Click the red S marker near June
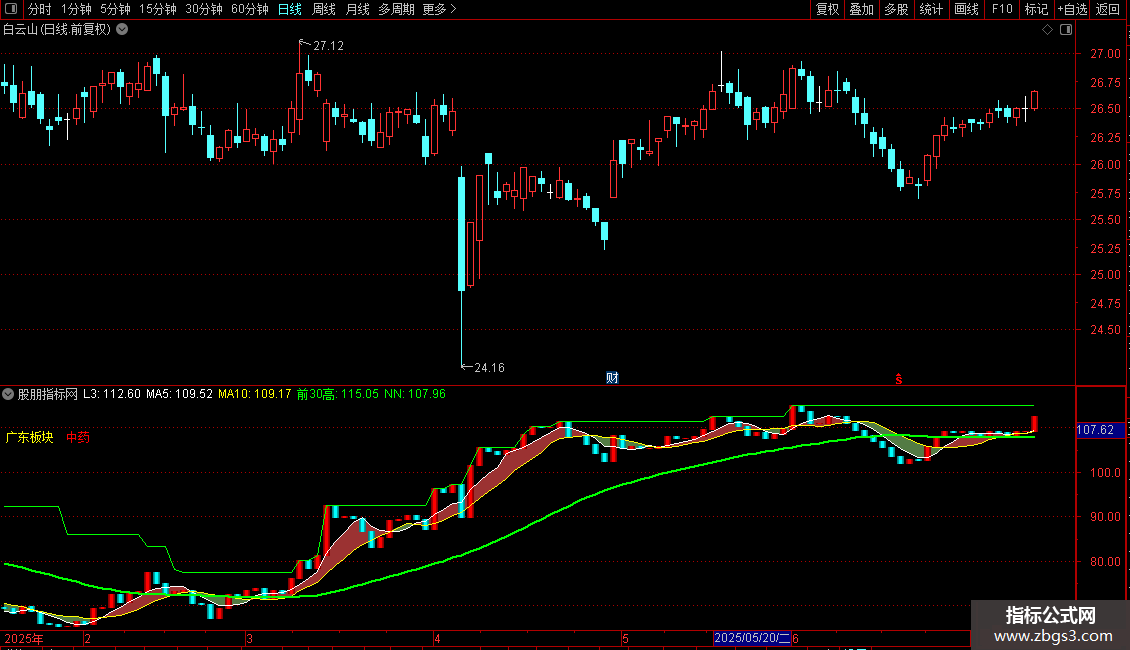Screen dimensions: 1130x650 pos(899,379)
